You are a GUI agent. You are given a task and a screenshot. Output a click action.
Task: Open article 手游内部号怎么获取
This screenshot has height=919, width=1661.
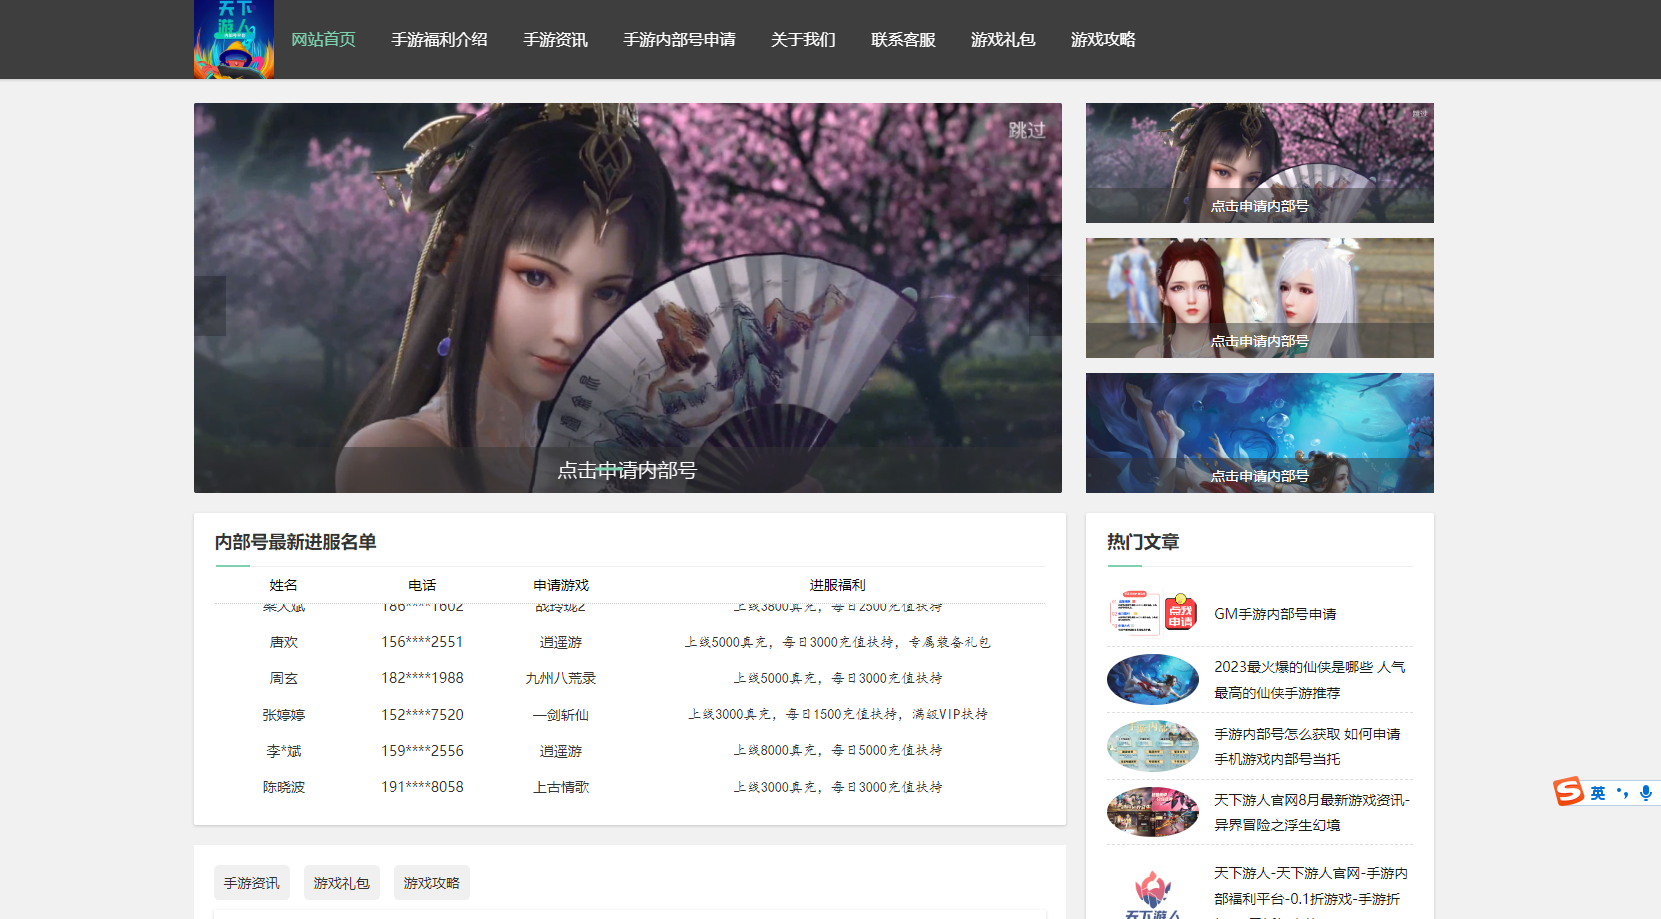click(x=1307, y=746)
